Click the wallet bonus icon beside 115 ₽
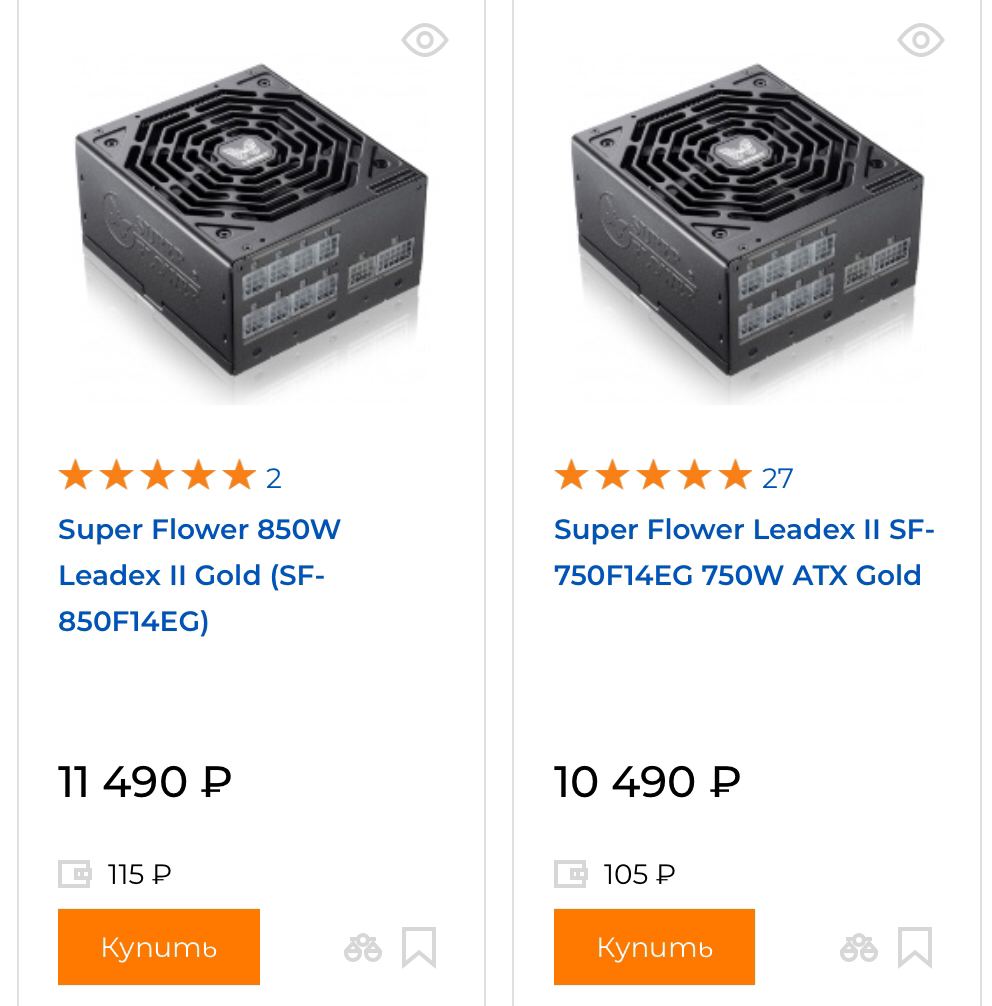The height and width of the screenshot is (1006, 992). tap(74, 874)
